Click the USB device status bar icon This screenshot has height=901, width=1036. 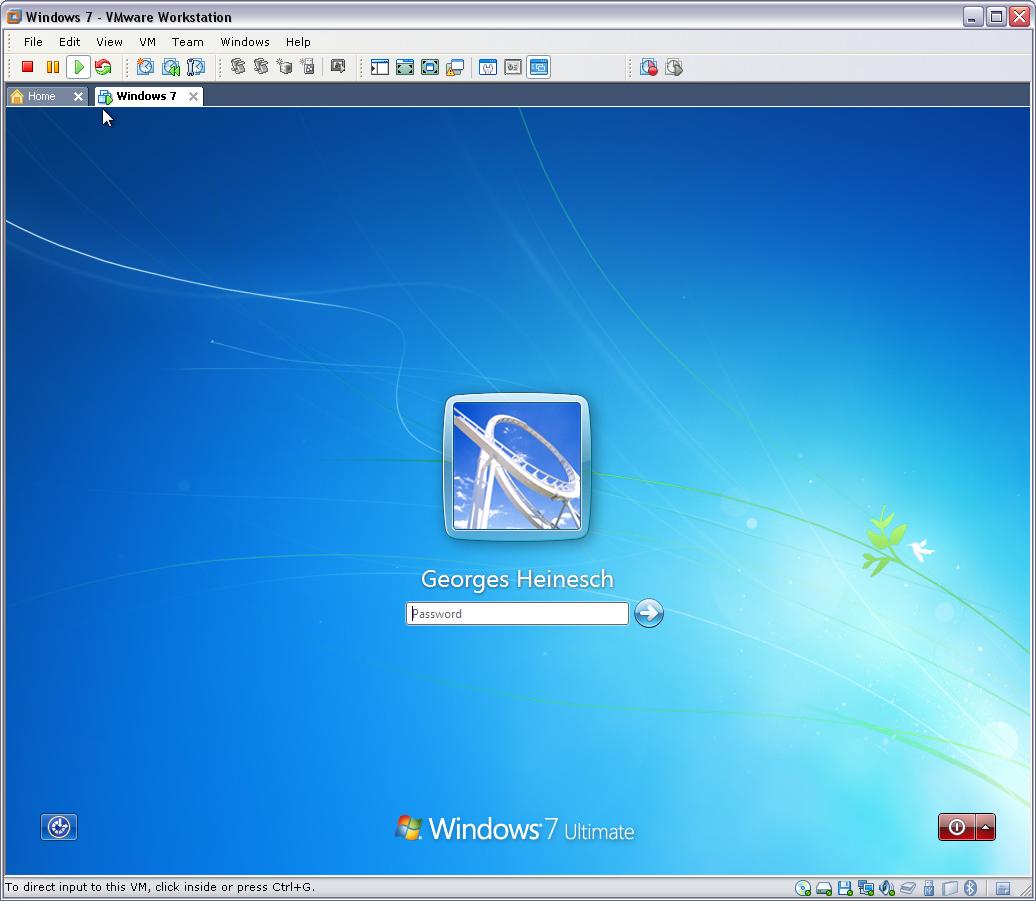click(928, 888)
